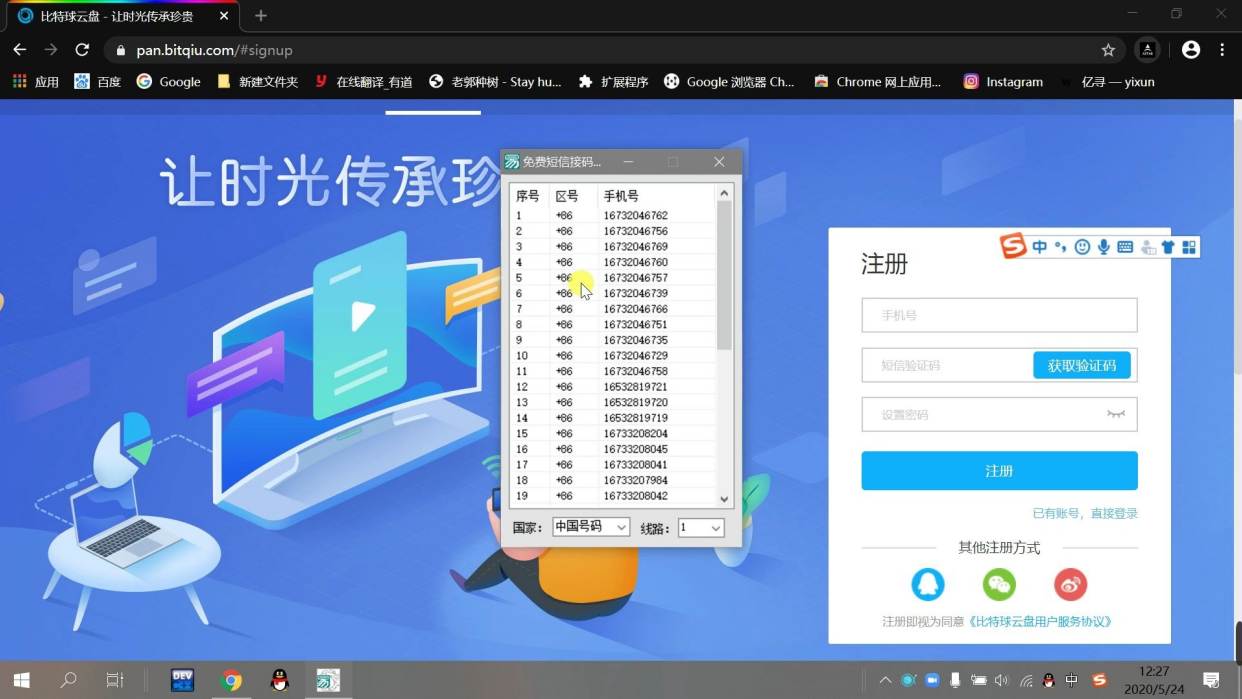Viewport: 1242px width, 699px height.
Task: Open the Sogou soft keyboard icon
Action: [1126, 246]
